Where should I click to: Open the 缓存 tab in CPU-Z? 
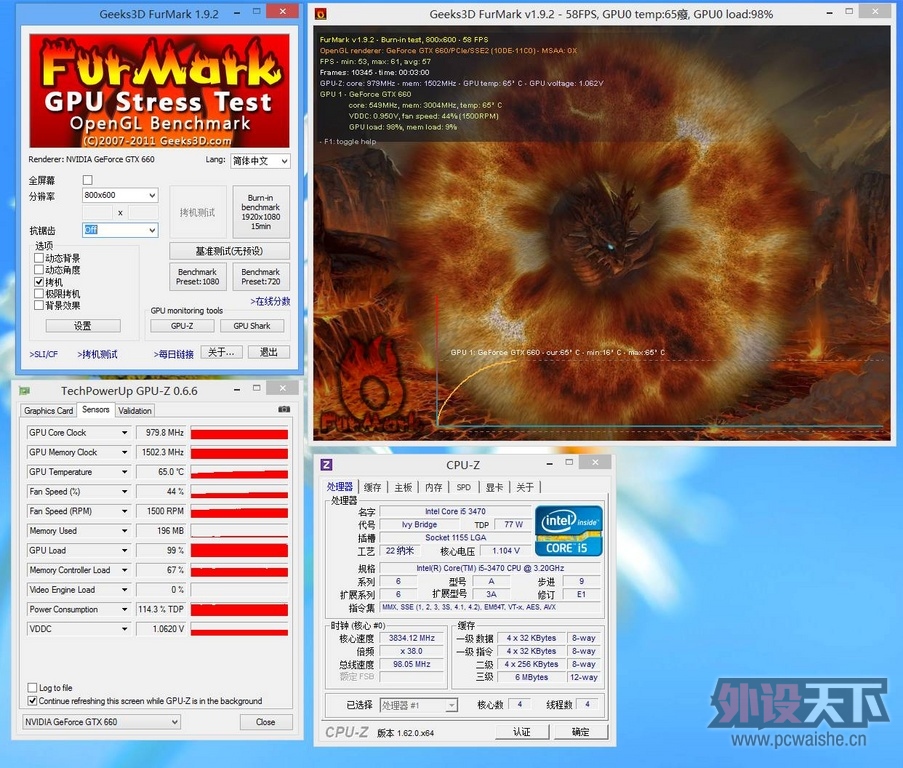tap(373, 487)
